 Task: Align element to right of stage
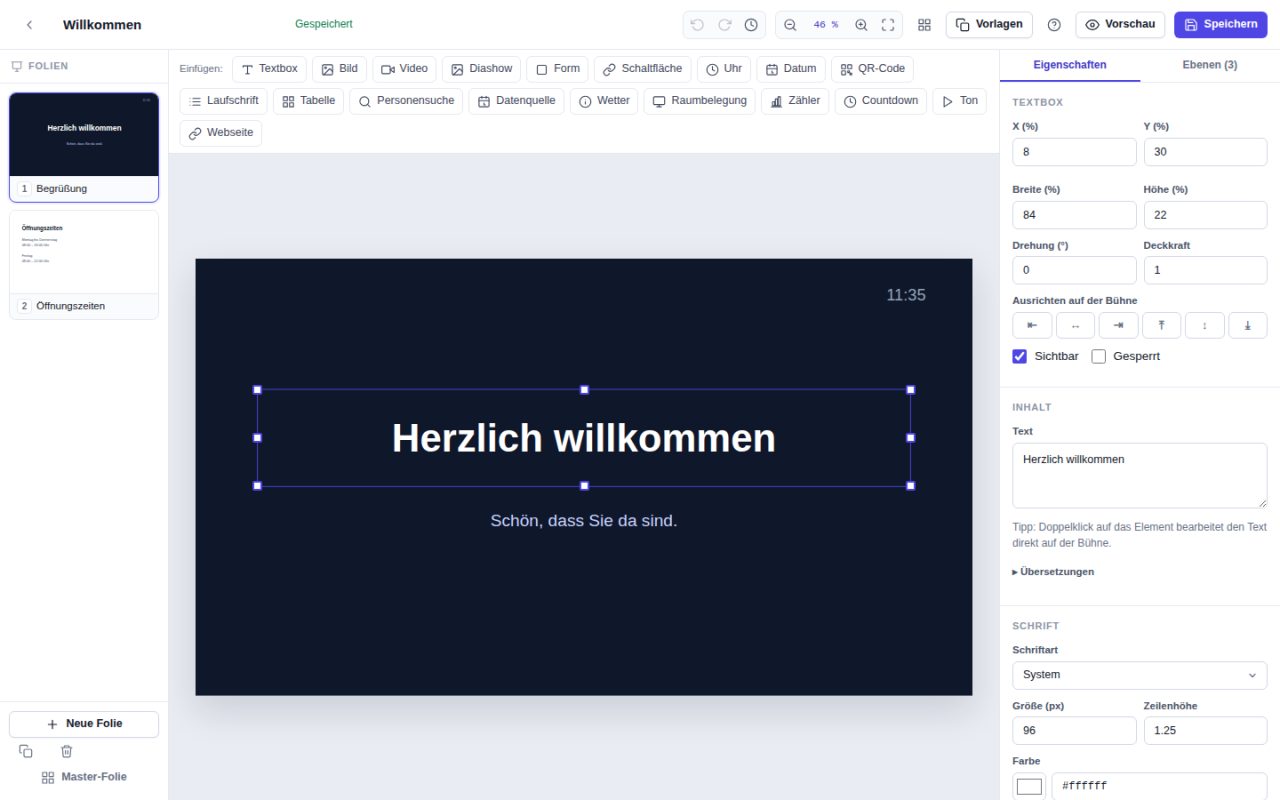(1118, 325)
